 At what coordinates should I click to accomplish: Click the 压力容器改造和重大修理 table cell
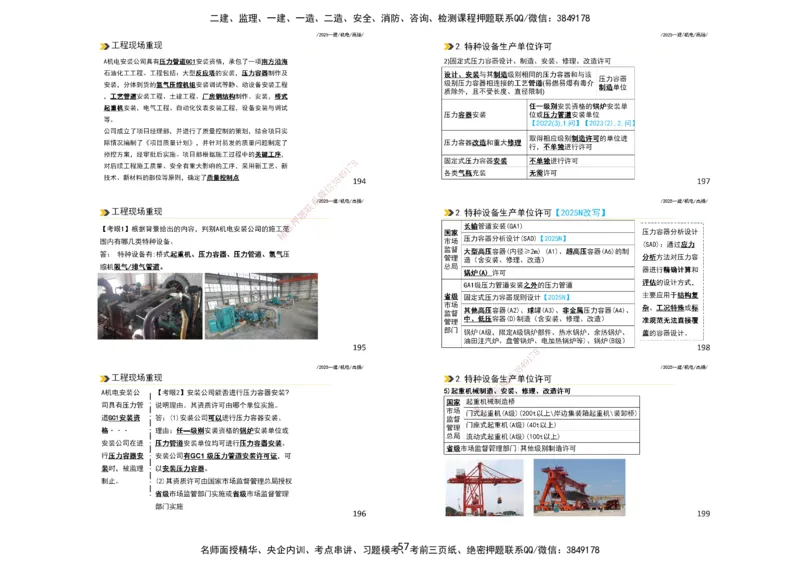pos(484,142)
